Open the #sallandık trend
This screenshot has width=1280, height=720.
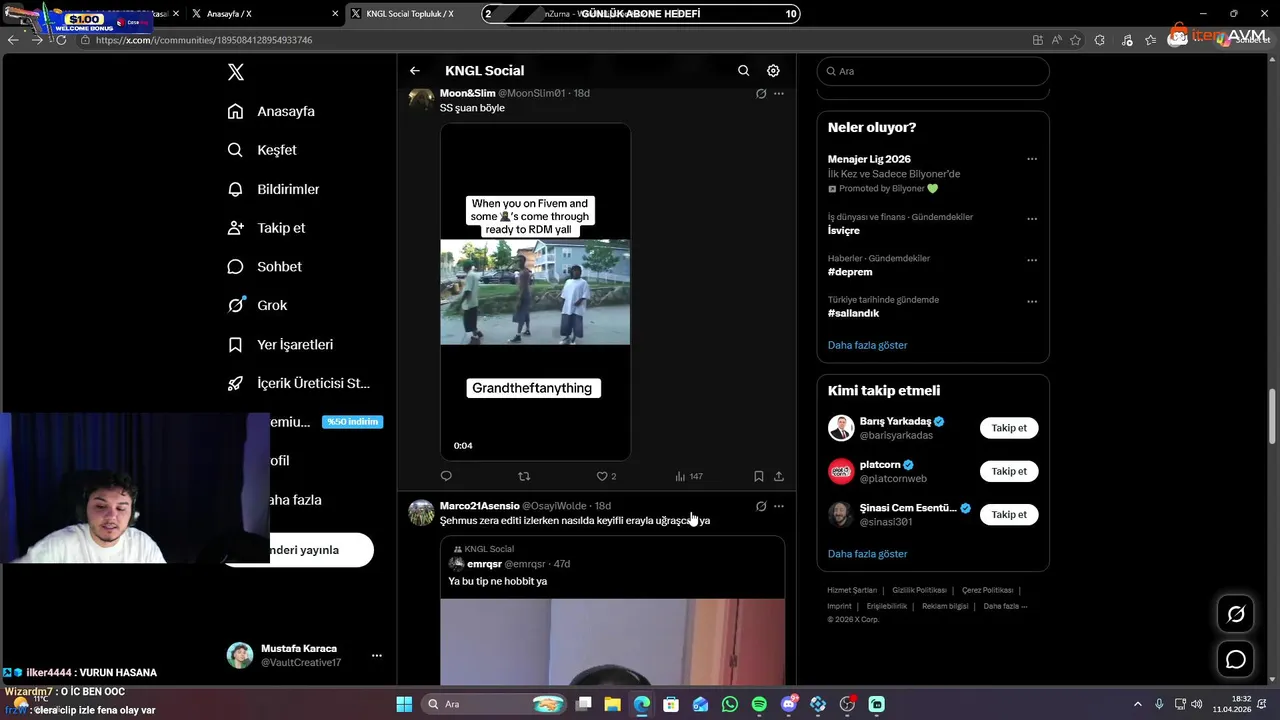click(853, 313)
